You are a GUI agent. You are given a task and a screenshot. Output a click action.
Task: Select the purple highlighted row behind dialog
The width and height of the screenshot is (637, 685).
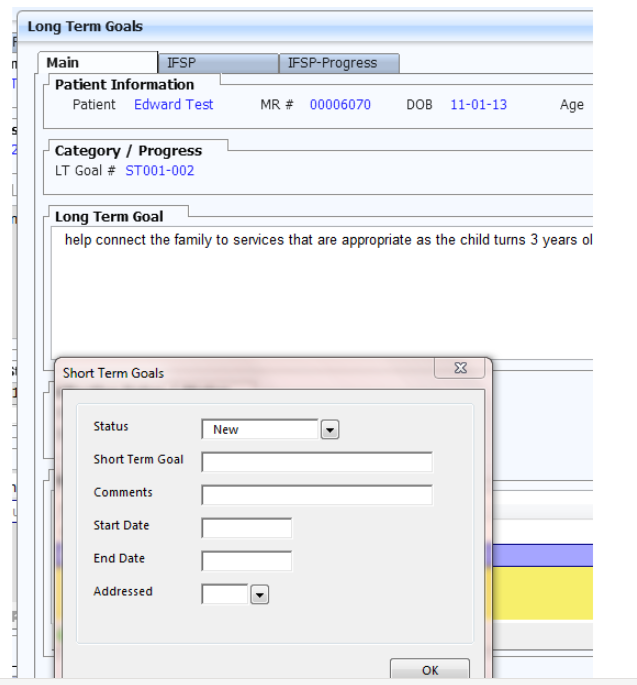pyautogui.click(x=540, y=555)
